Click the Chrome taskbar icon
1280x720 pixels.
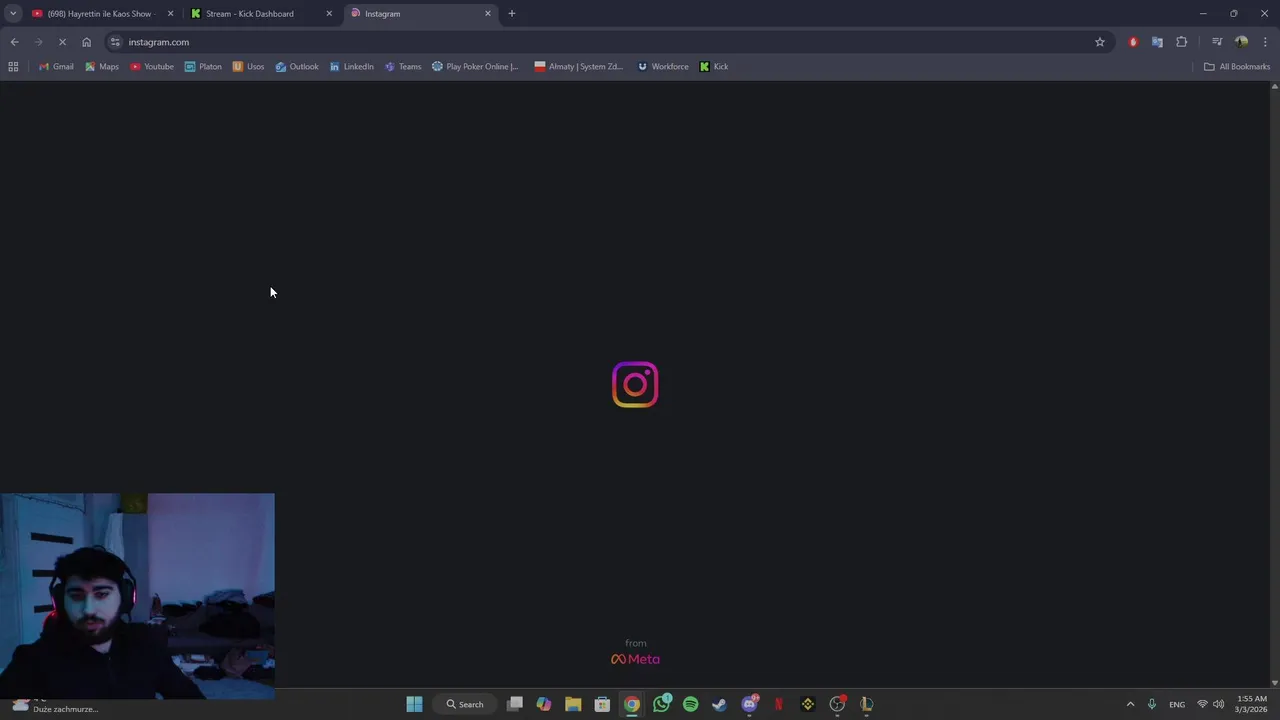(x=632, y=704)
